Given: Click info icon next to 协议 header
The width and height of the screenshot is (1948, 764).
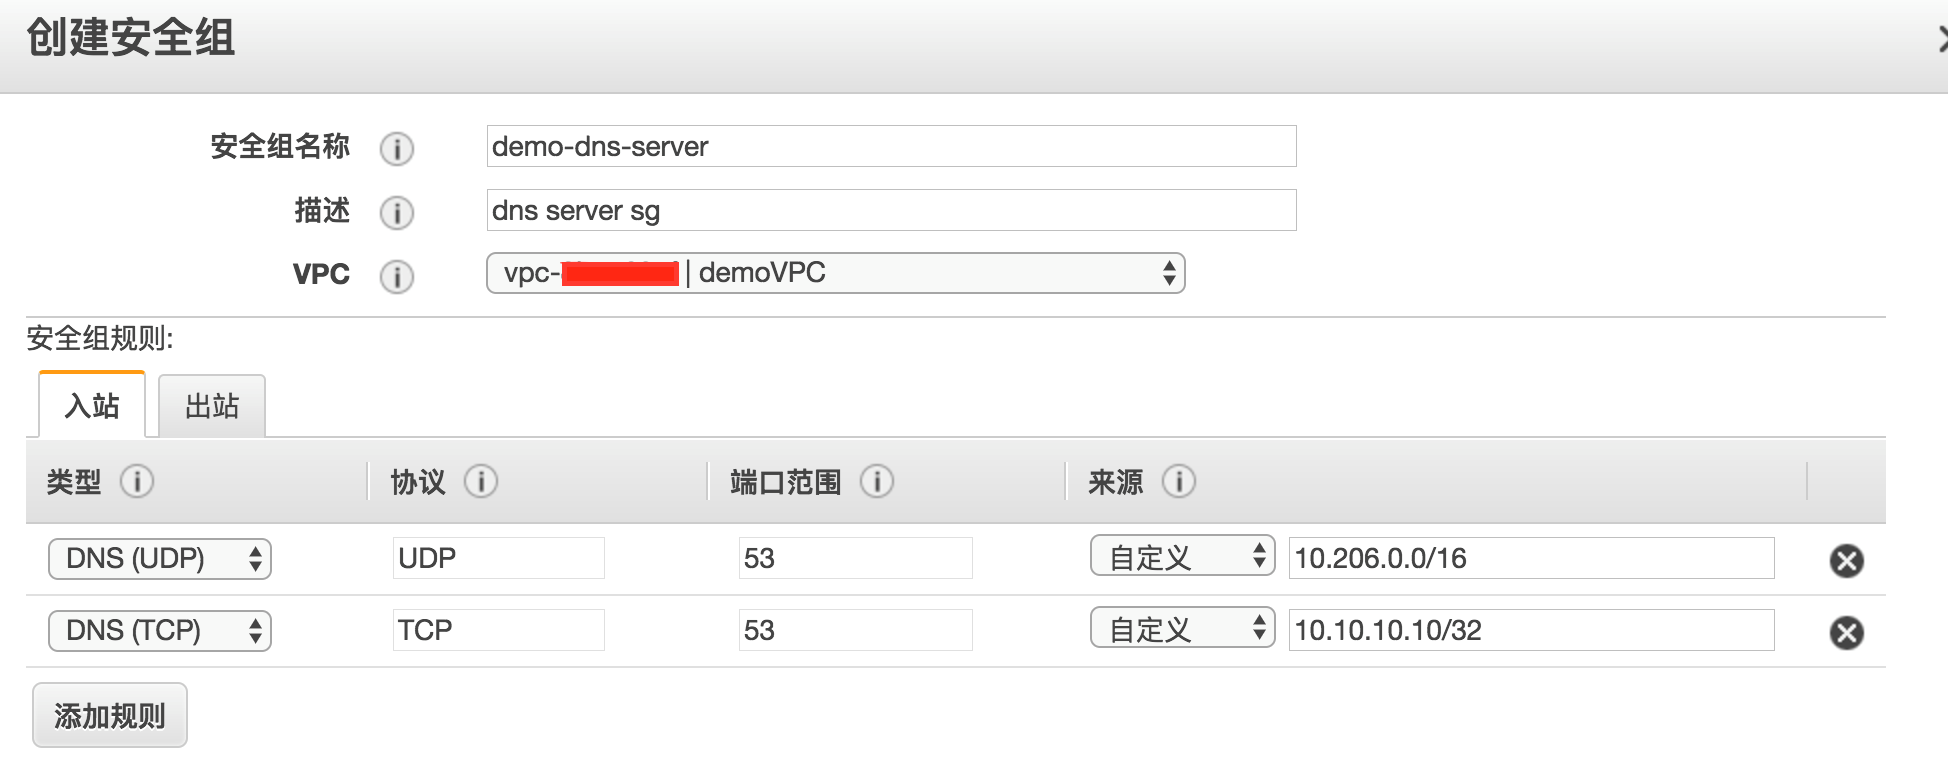Looking at the screenshot, I should coord(481,482).
